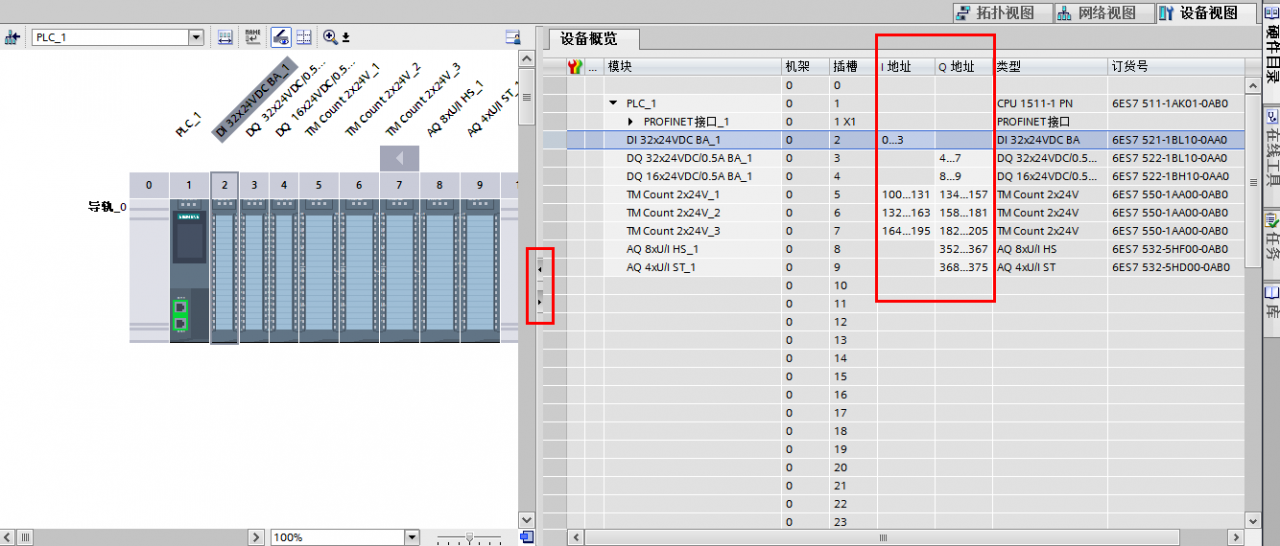Image resolution: width=1280 pixels, height=546 pixels.
Task: Click the overview navigation icon at bottom corner
Action: (527, 537)
